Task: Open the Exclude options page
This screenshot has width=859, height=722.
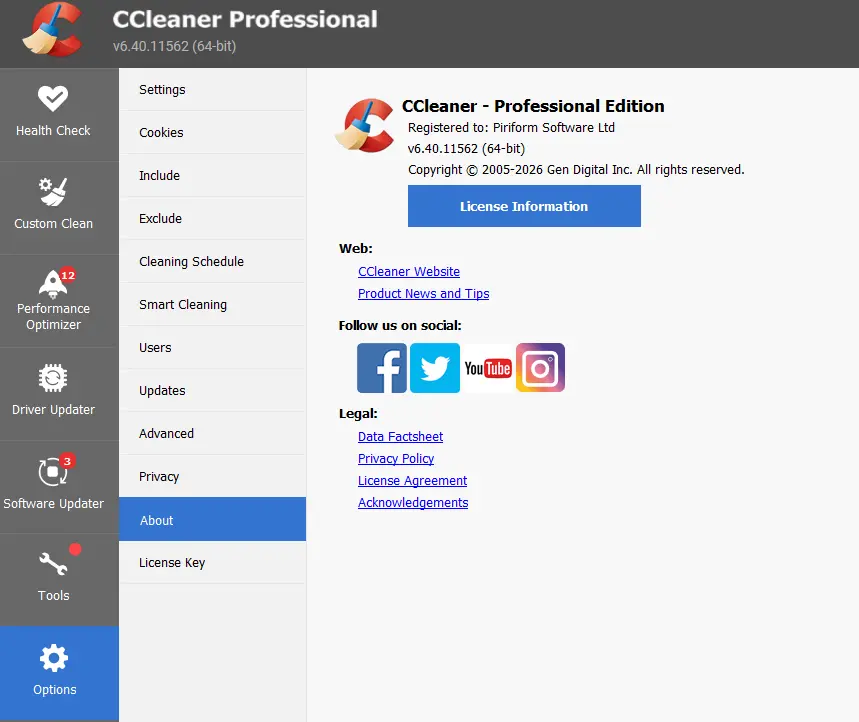Action: point(212,219)
